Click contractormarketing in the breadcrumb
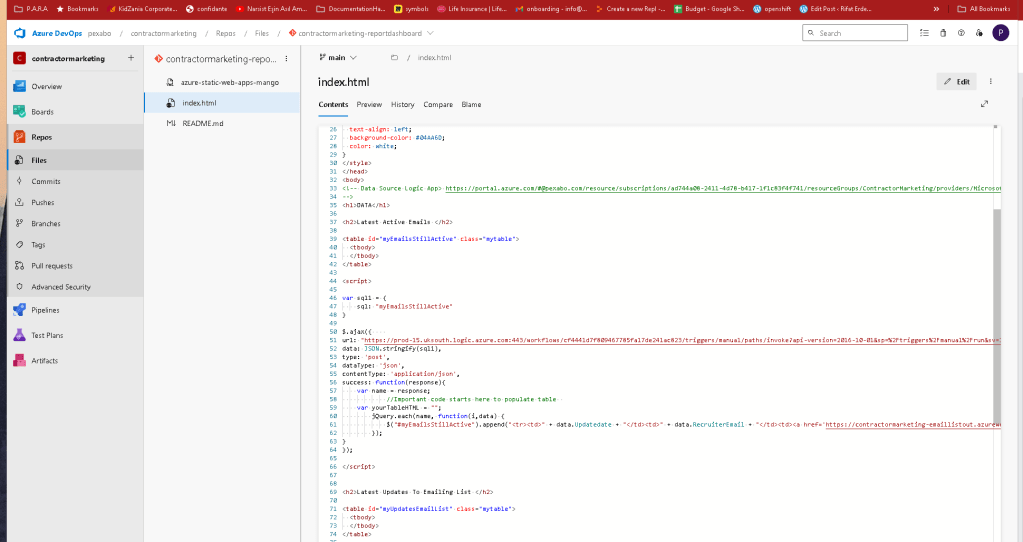The width and height of the screenshot is (1023, 542). click(163, 33)
